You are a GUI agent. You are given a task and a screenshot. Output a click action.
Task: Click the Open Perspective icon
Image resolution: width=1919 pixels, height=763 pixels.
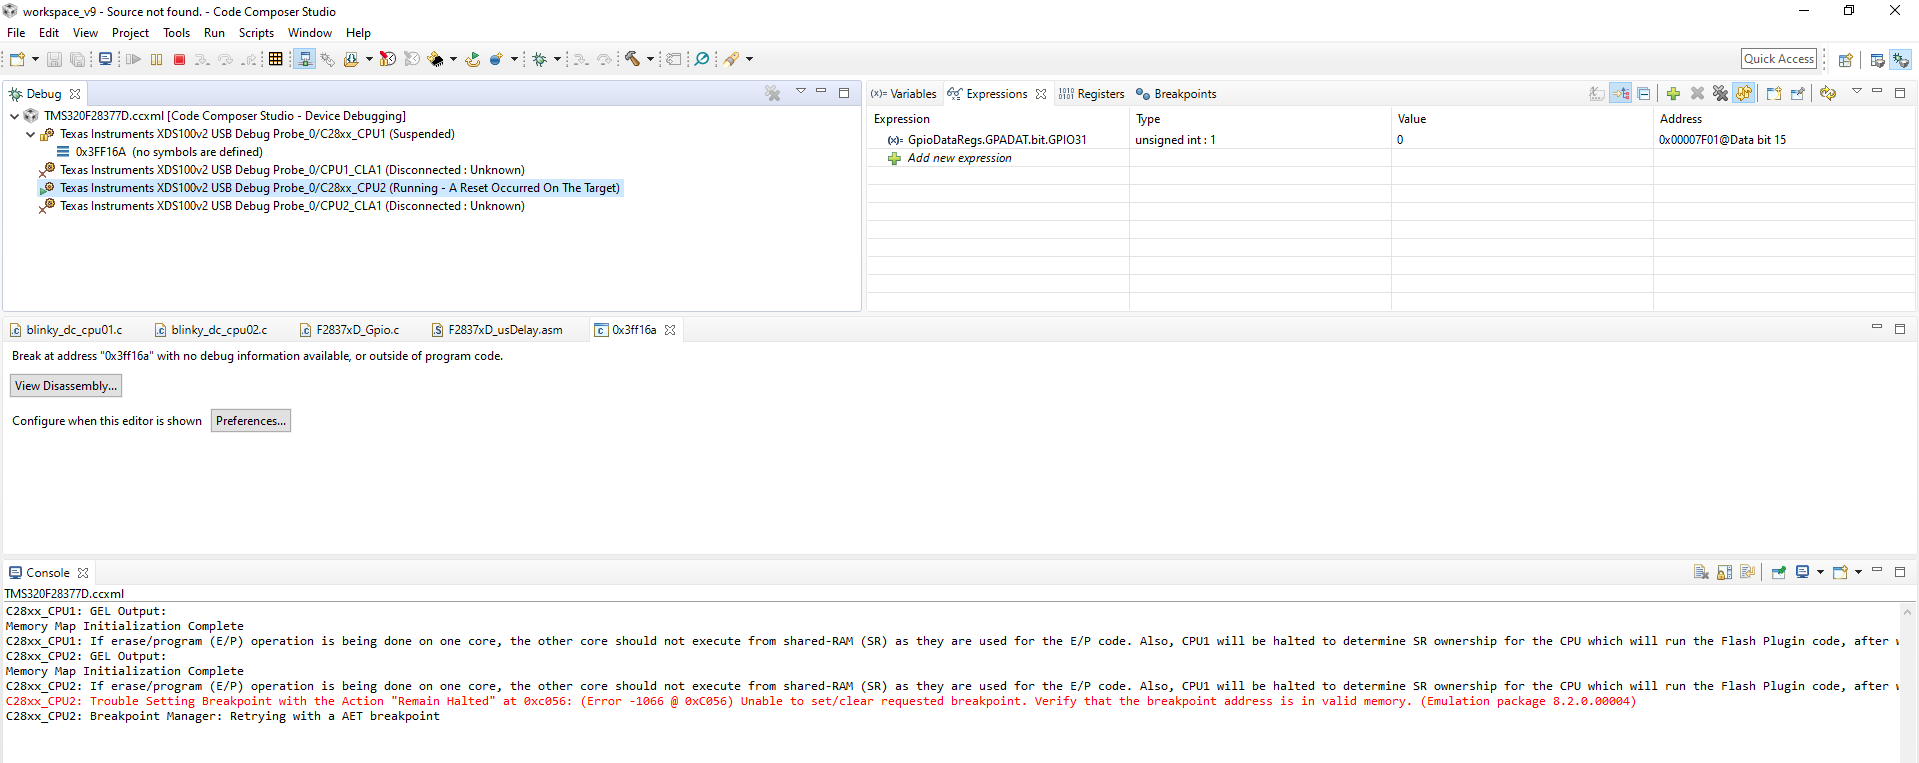click(1846, 60)
